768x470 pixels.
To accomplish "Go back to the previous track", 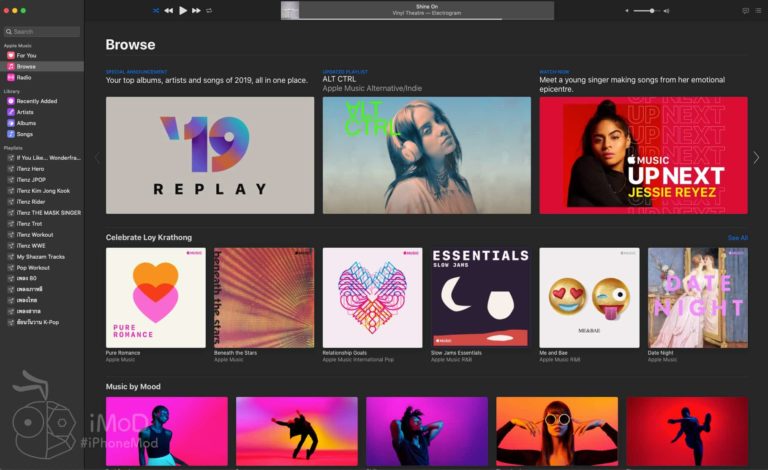I will [168, 10].
